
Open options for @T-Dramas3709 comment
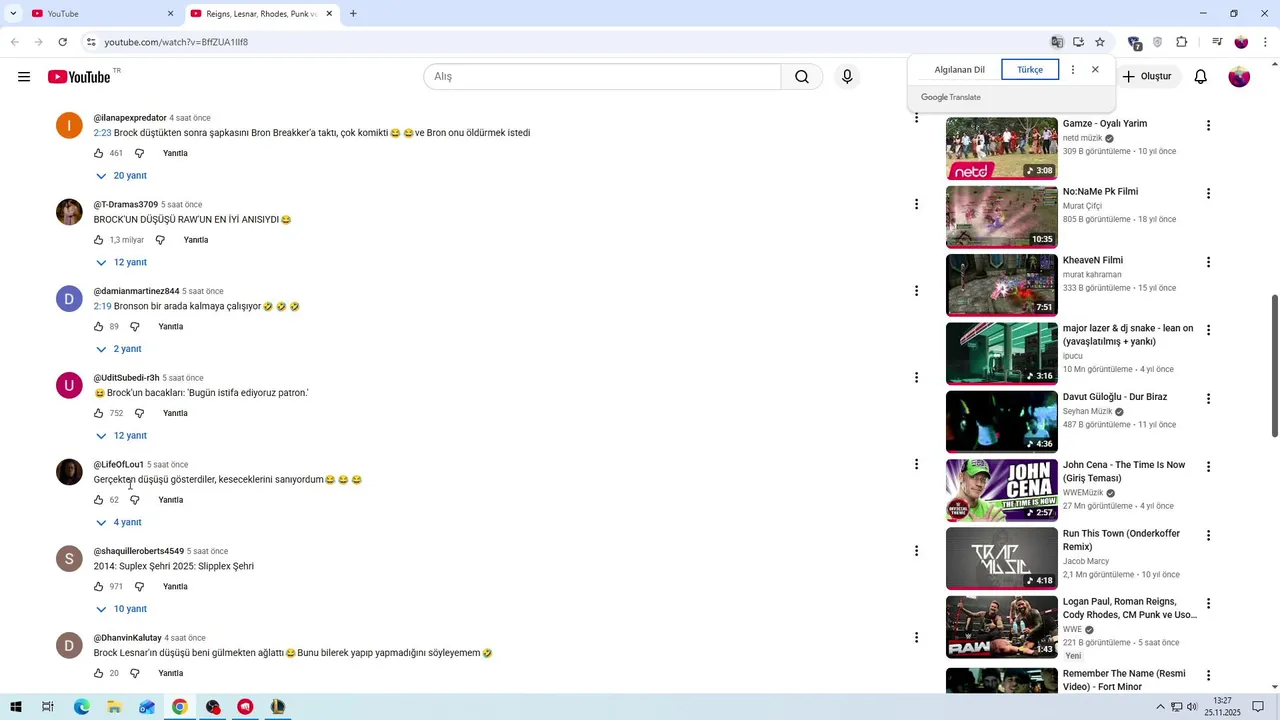916,204
